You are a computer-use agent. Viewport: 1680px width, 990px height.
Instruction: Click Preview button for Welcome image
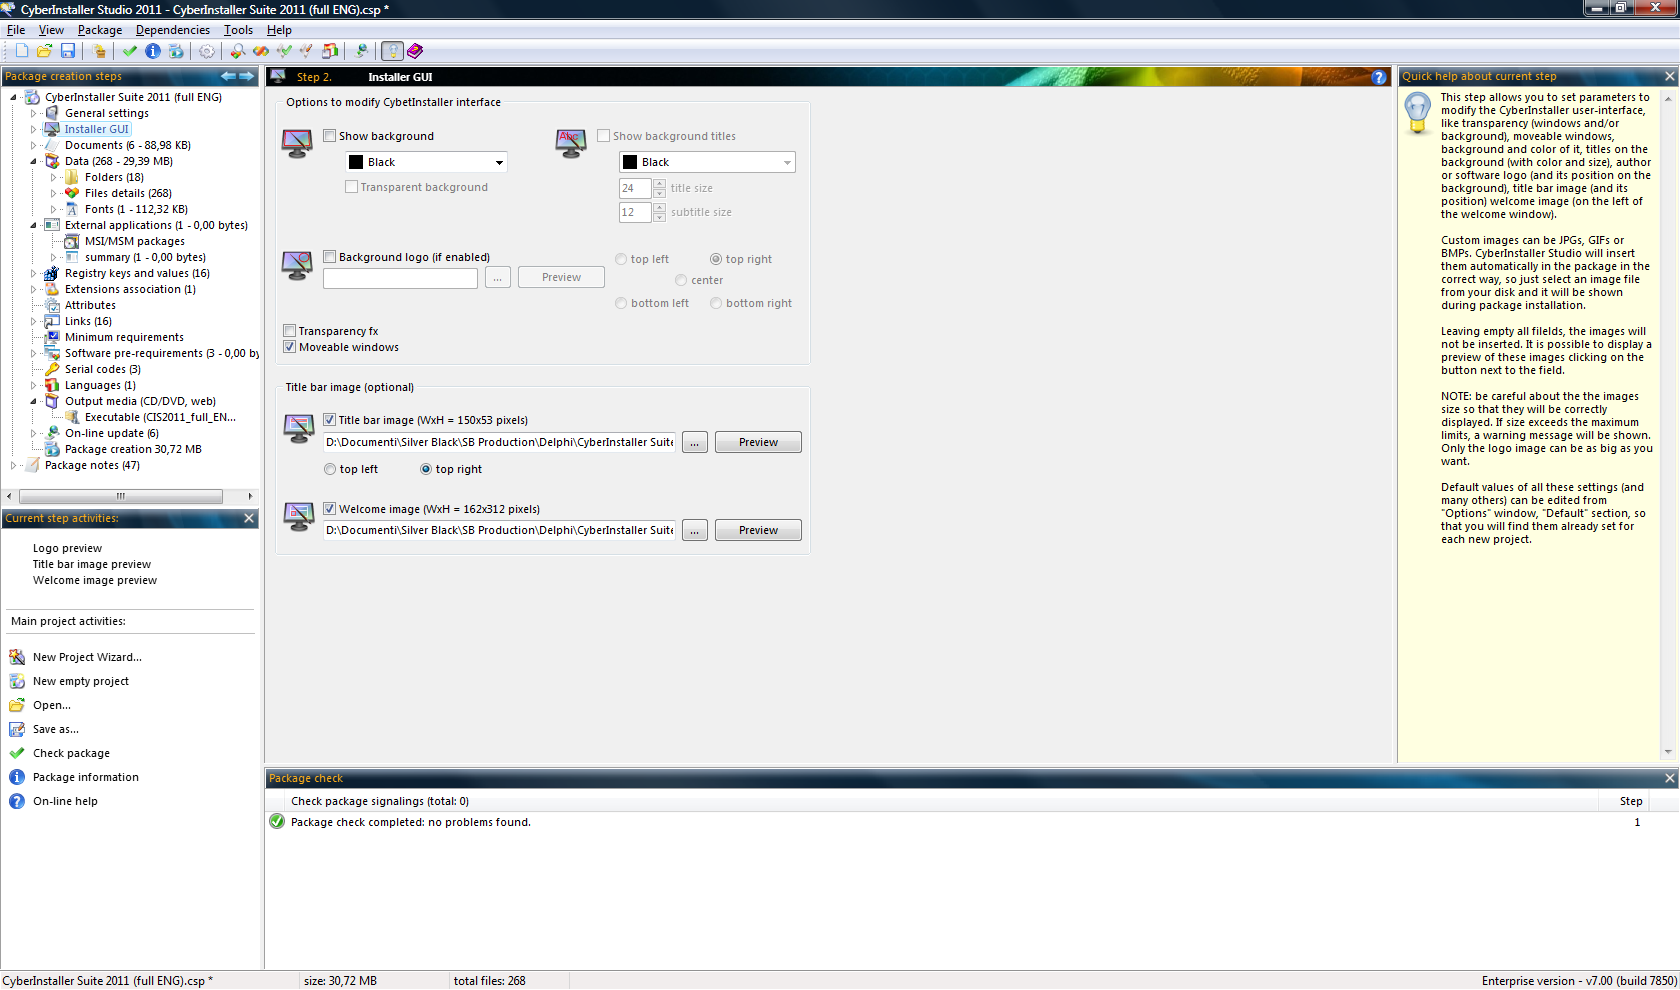point(758,530)
